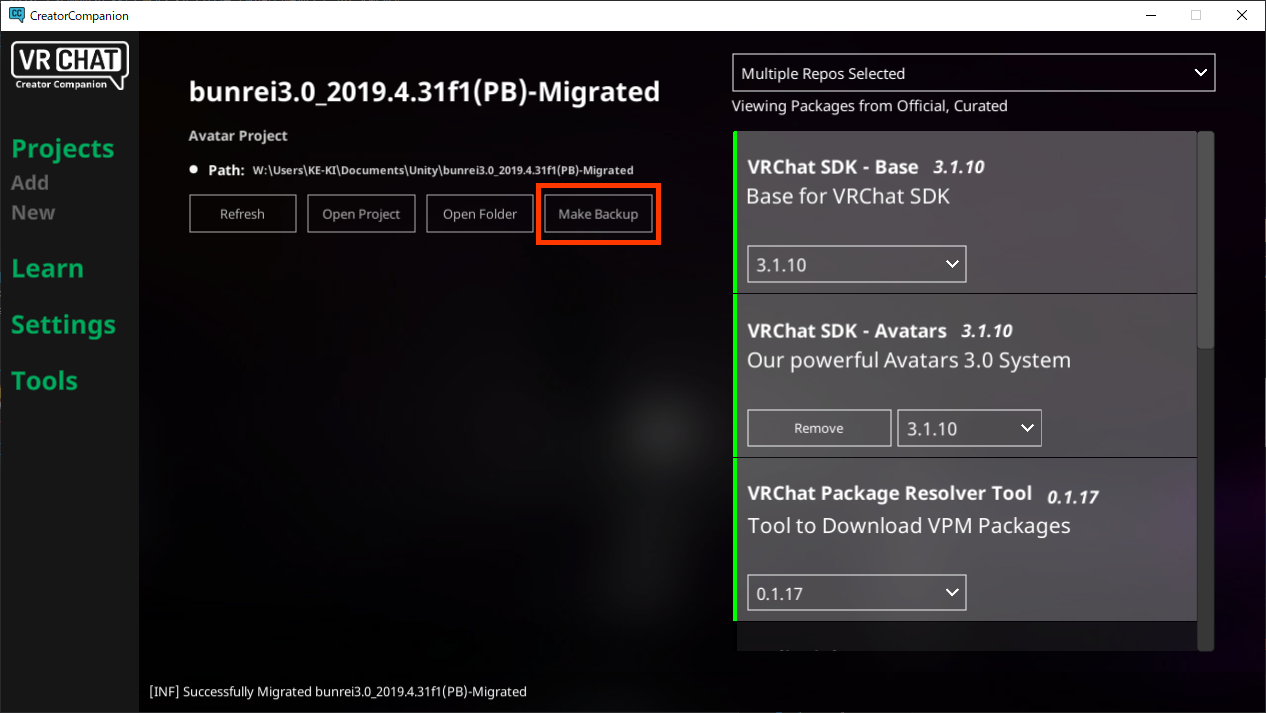Viewport: 1266px width, 713px height.
Task: Select New under Projects
Action: pyautogui.click(x=33, y=213)
